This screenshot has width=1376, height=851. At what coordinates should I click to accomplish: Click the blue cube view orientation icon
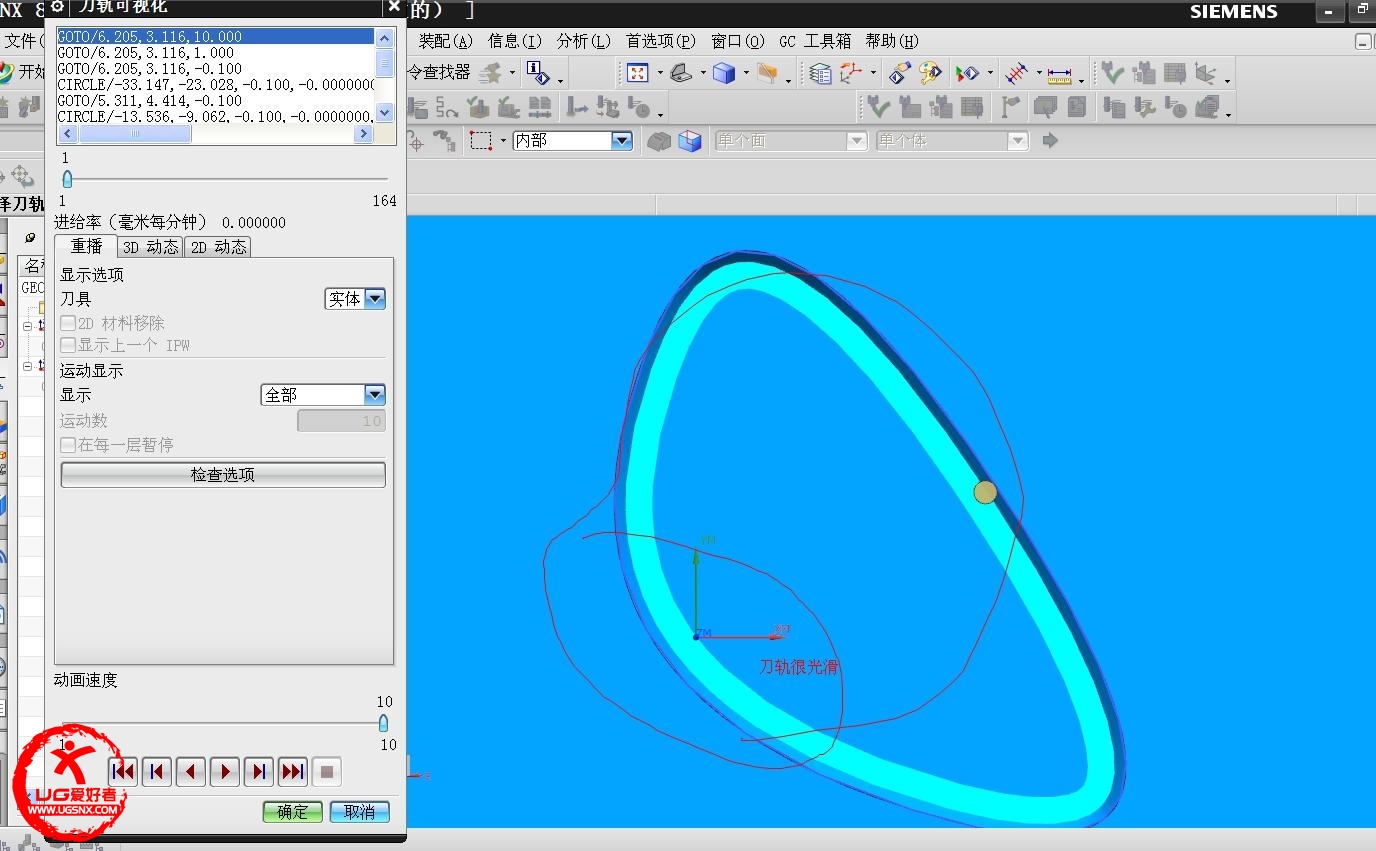(724, 73)
